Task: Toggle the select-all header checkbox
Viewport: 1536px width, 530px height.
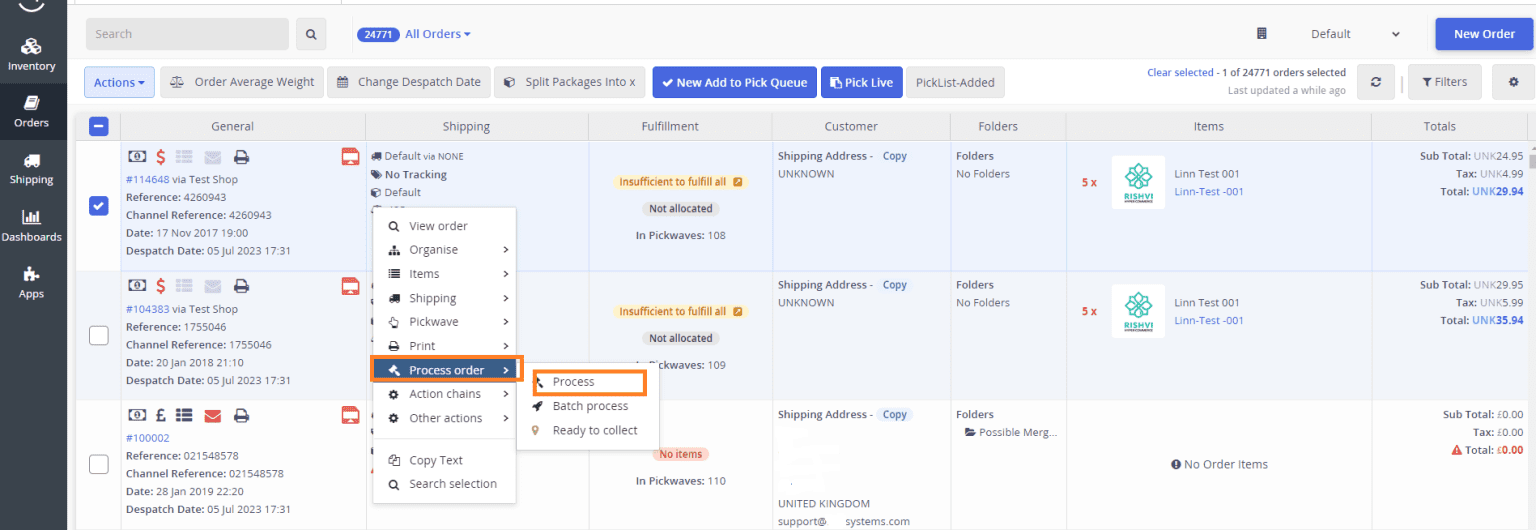Action: click(x=98, y=126)
